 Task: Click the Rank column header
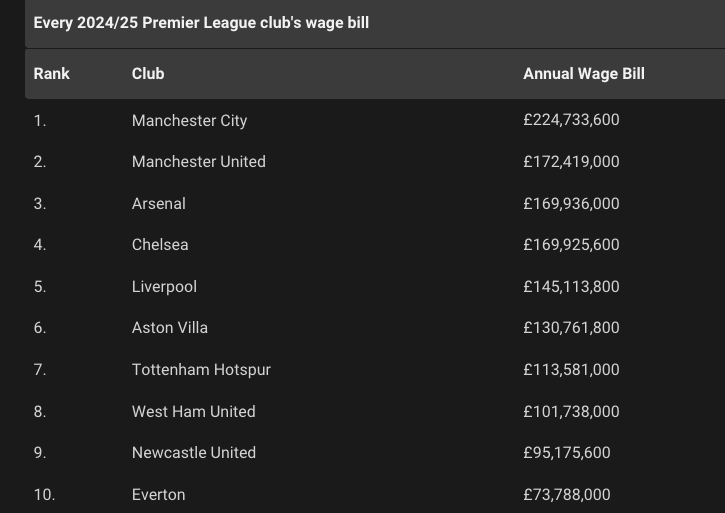click(x=52, y=74)
